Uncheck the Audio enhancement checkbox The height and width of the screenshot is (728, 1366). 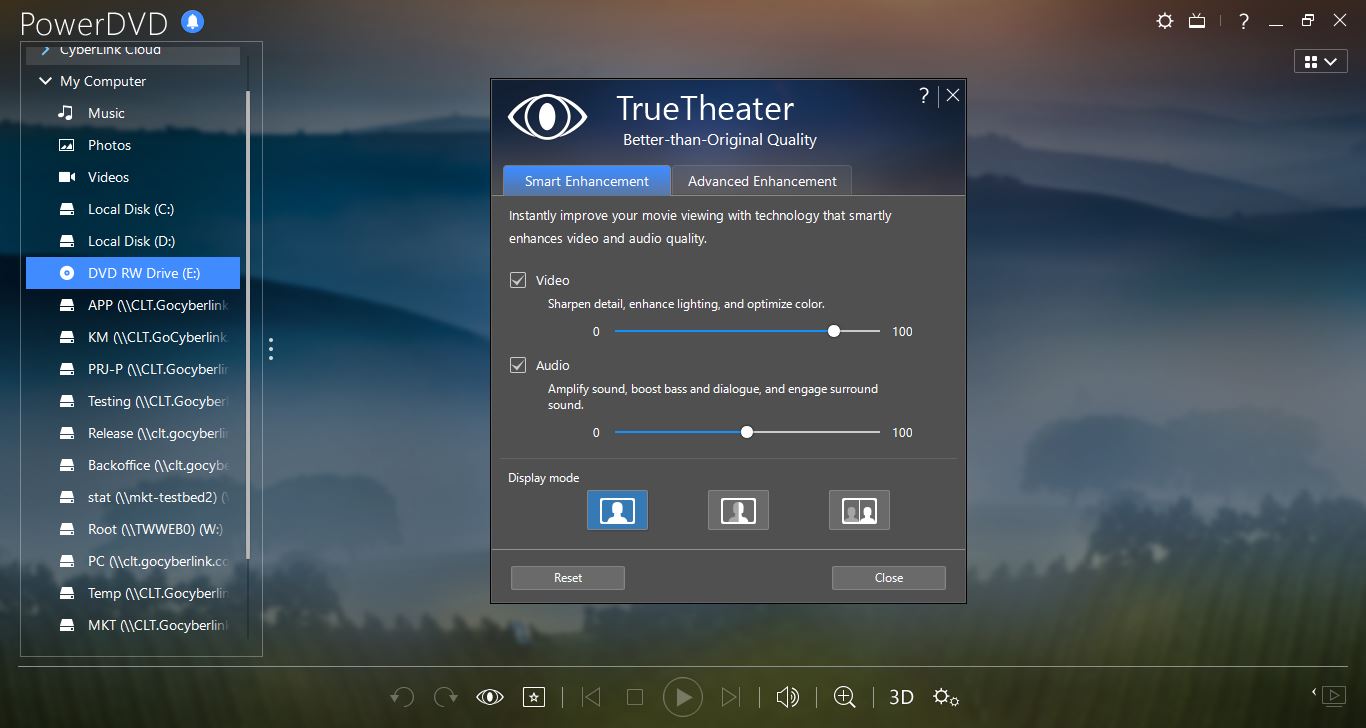point(518,365)
